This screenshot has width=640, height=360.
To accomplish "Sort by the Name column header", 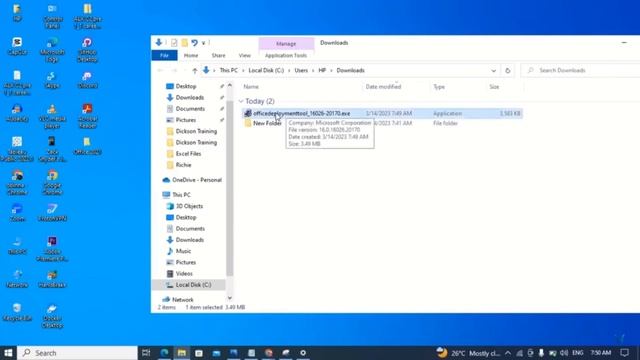I will (251, 87).
